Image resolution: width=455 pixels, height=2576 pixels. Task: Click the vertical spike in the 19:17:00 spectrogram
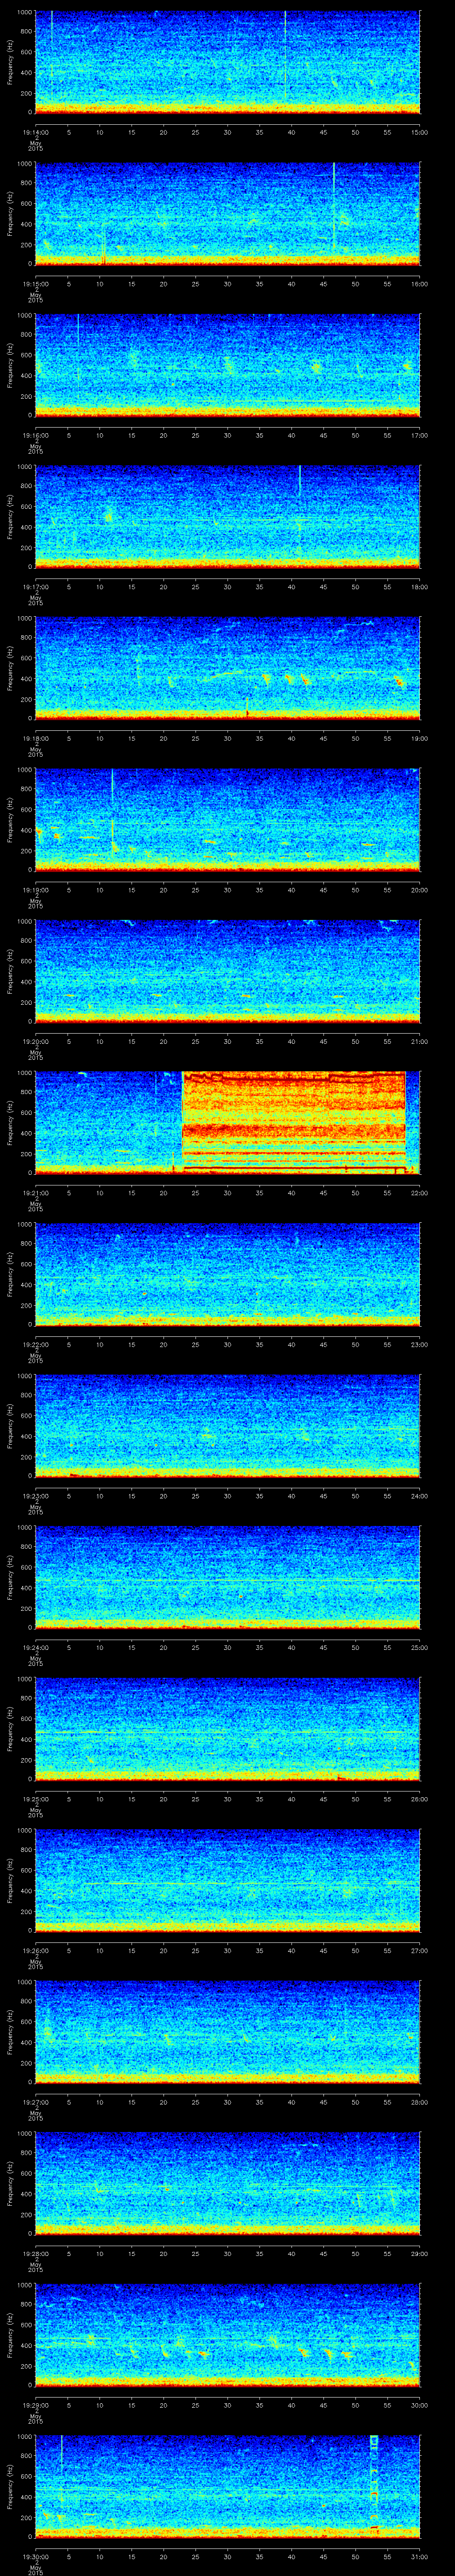tap(300, 481)
